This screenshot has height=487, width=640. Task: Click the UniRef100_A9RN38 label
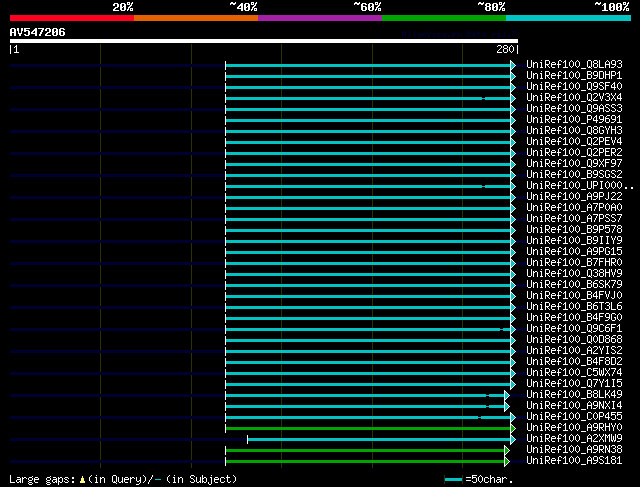(574, 450)
